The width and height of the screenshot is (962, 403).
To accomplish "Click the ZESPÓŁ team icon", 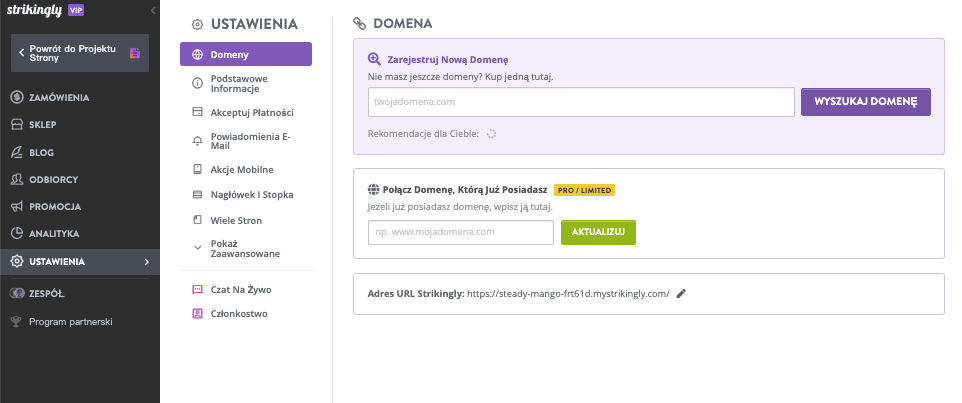I will 17,294.
